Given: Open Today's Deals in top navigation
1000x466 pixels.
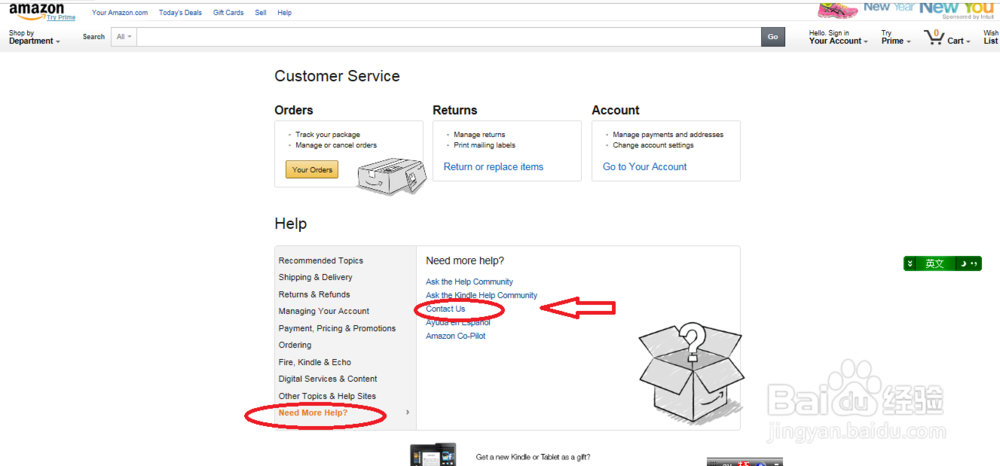Looking at the screenshot, I should [180, 13].
